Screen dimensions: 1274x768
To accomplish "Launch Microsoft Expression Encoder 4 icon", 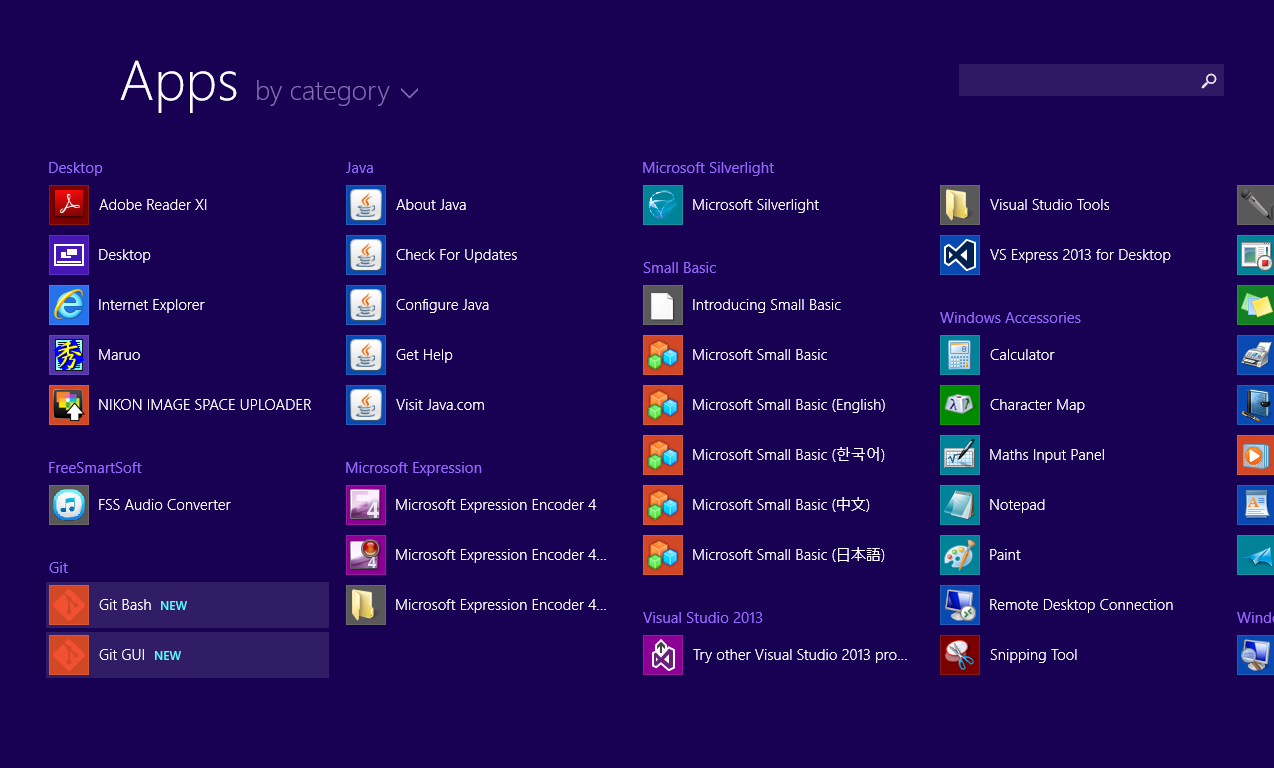I will [366, 505].
